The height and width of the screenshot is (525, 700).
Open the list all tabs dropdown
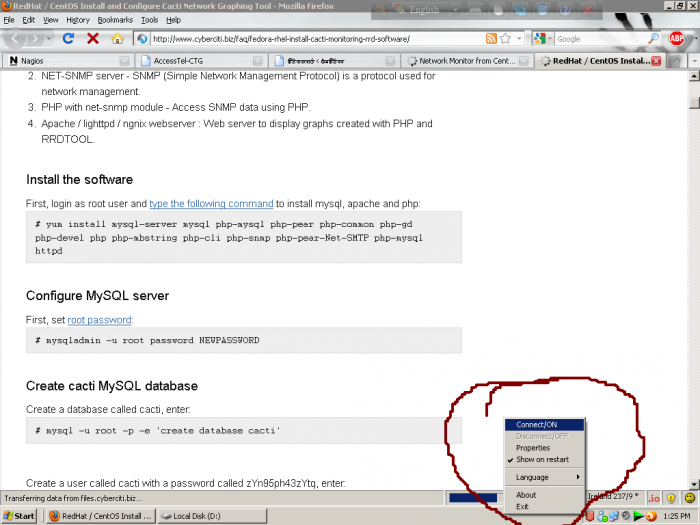tap(694, 61)
